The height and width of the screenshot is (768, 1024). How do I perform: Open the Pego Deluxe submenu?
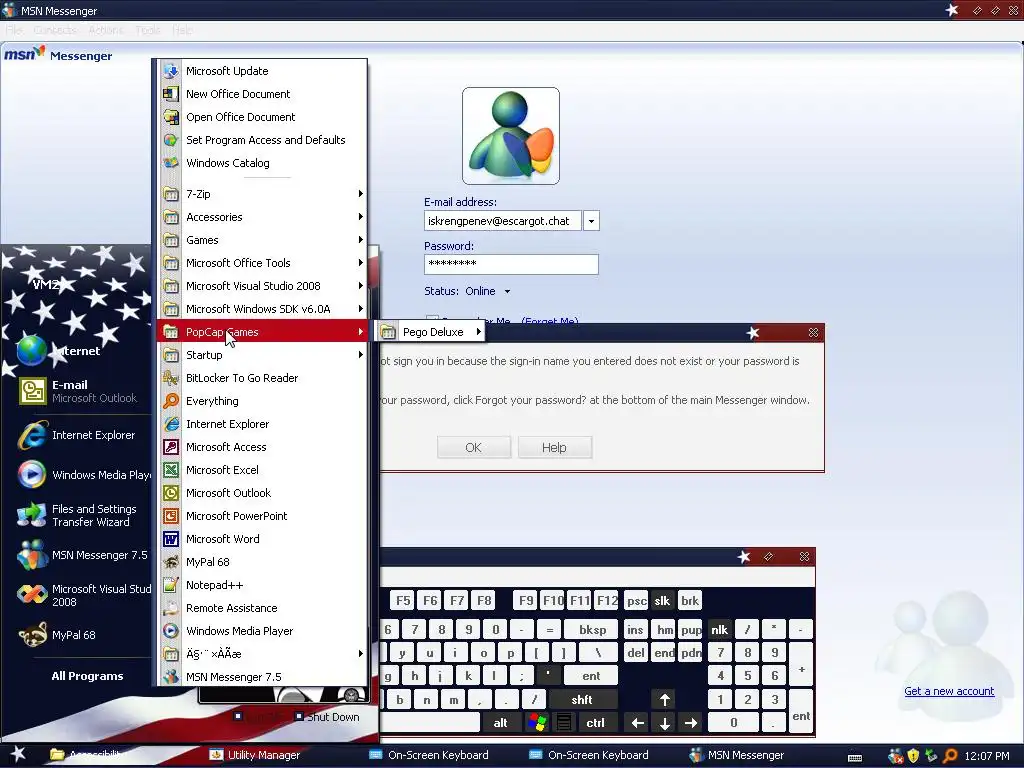click(431, 332)
